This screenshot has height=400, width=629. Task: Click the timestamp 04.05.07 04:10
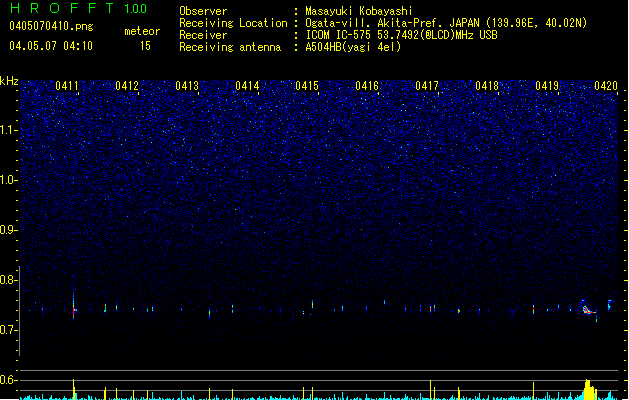pos(51,45)
